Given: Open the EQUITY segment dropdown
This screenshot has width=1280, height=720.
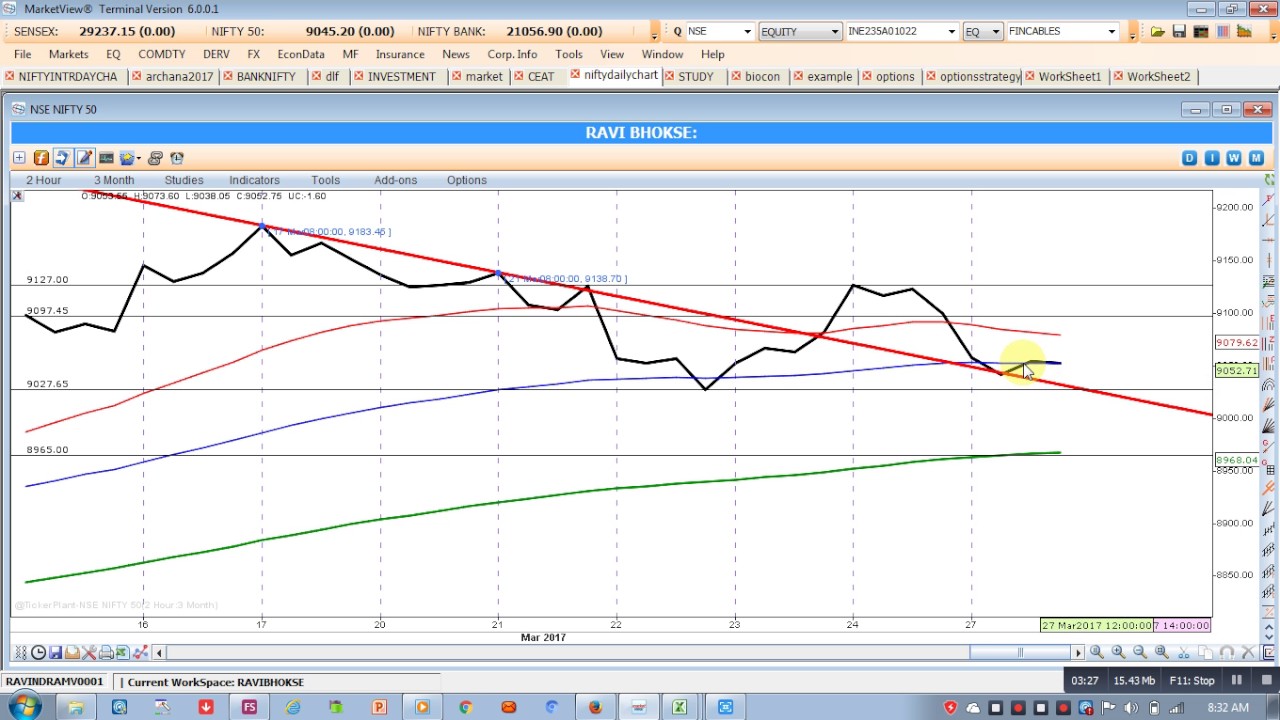Looking at the screenshot, I should pyautogui.click(x=834, y=31).
